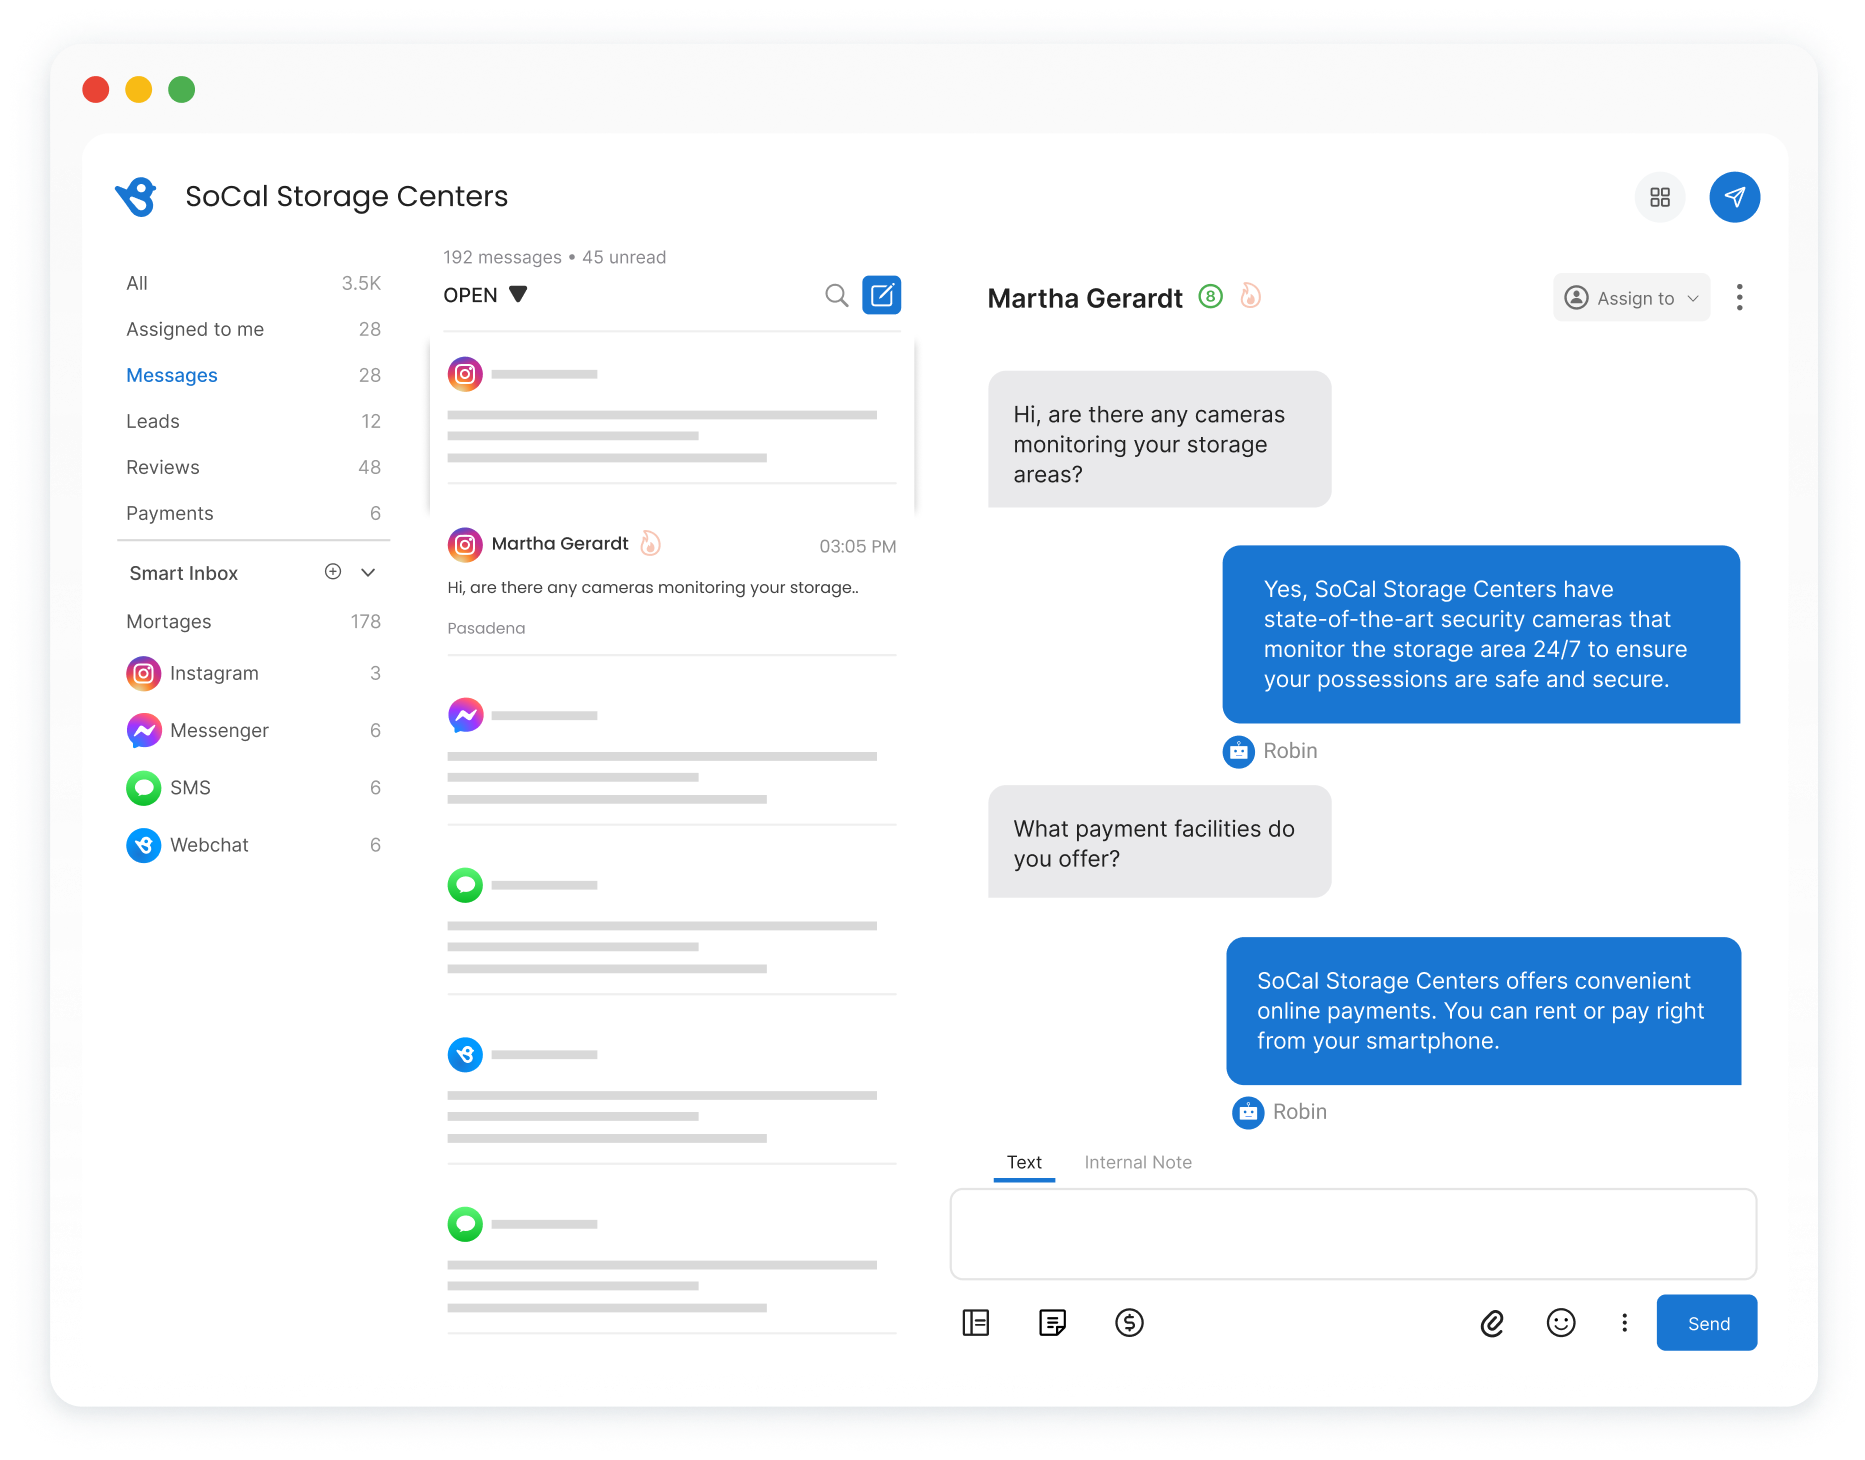Open the saved replies/notes icon

pos(1051,1322)
